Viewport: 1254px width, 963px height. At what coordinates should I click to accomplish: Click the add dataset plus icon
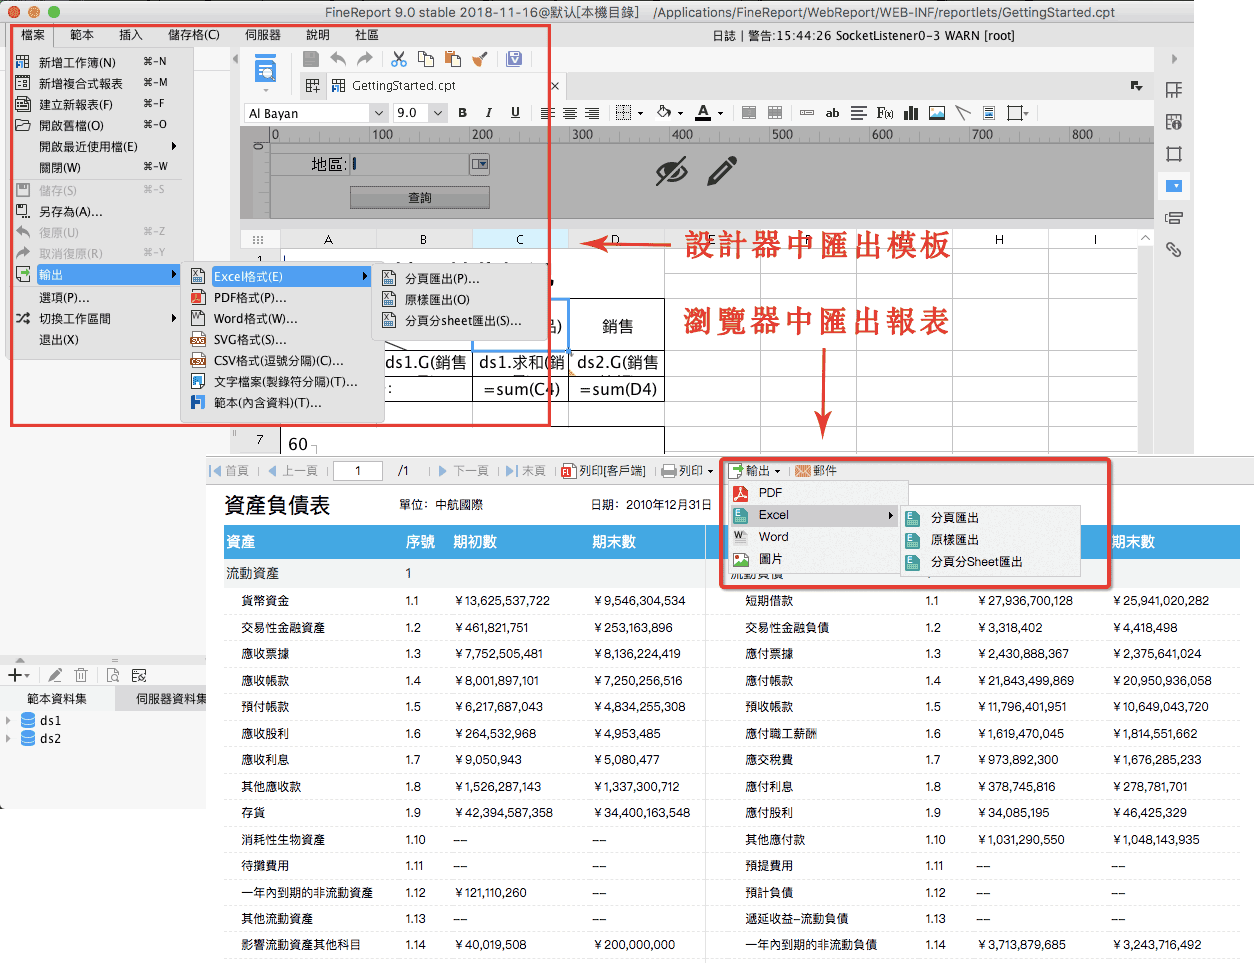click(x=18, y=675)
